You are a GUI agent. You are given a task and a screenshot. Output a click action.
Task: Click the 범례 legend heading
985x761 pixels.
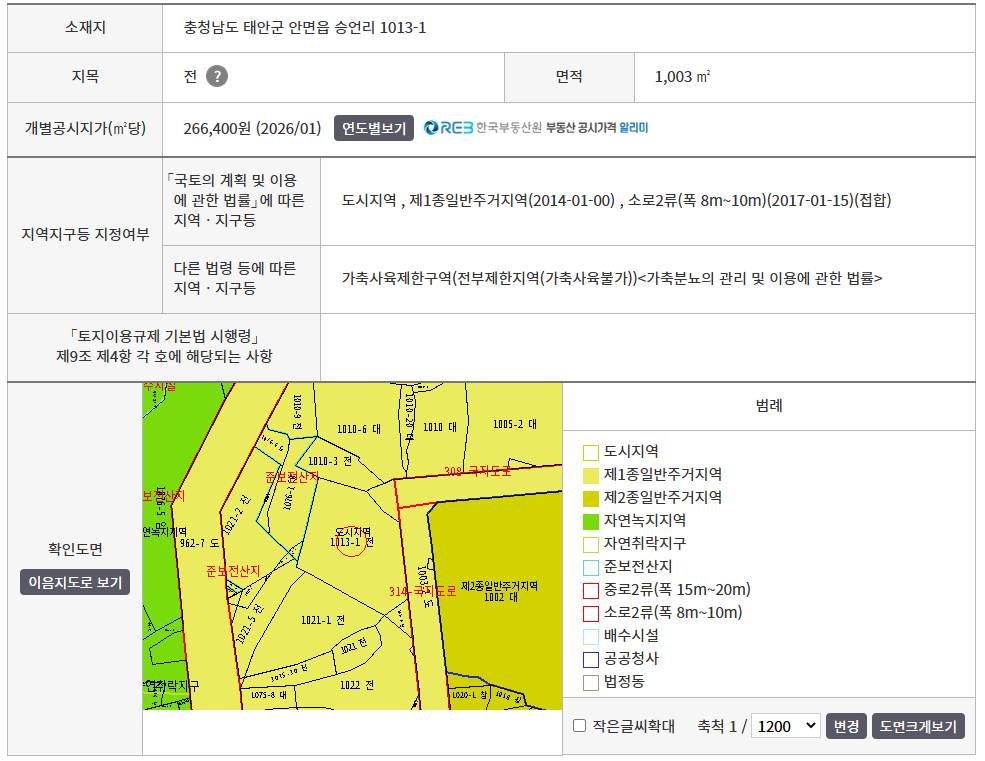(769, 405)
